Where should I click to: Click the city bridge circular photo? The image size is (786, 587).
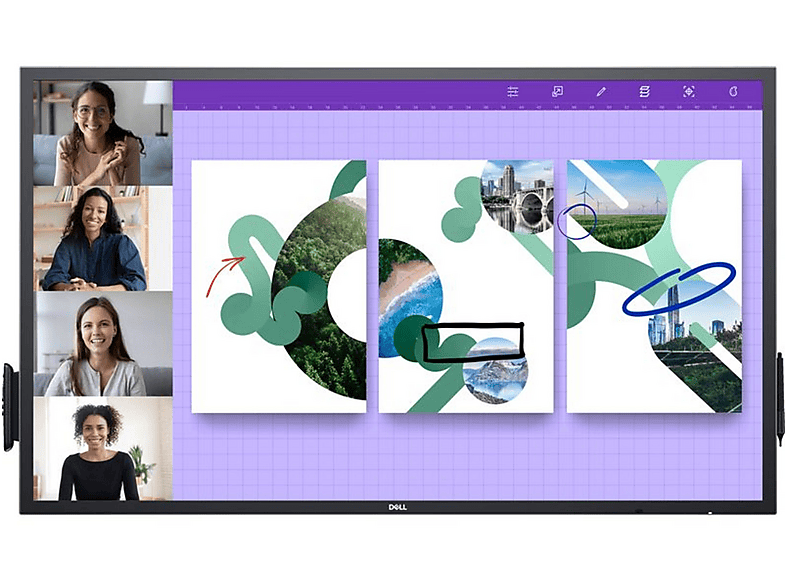coord(517,197)
